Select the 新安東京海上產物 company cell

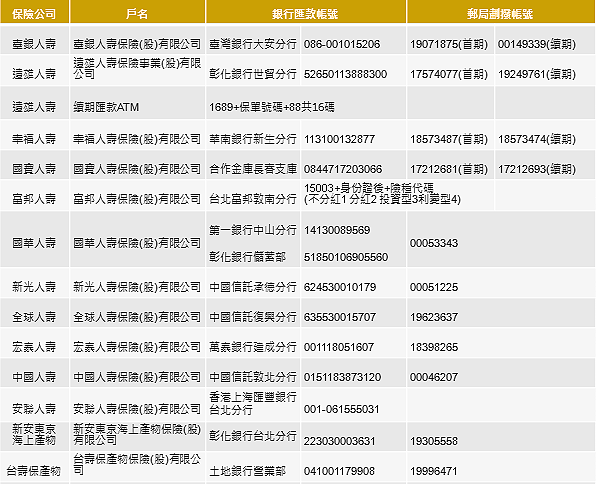tap(34, 435)
